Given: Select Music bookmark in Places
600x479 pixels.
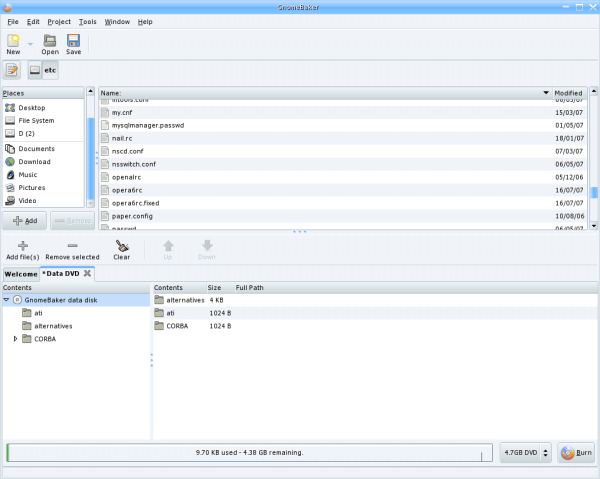Looking at the screenshot, I should 43,175.
